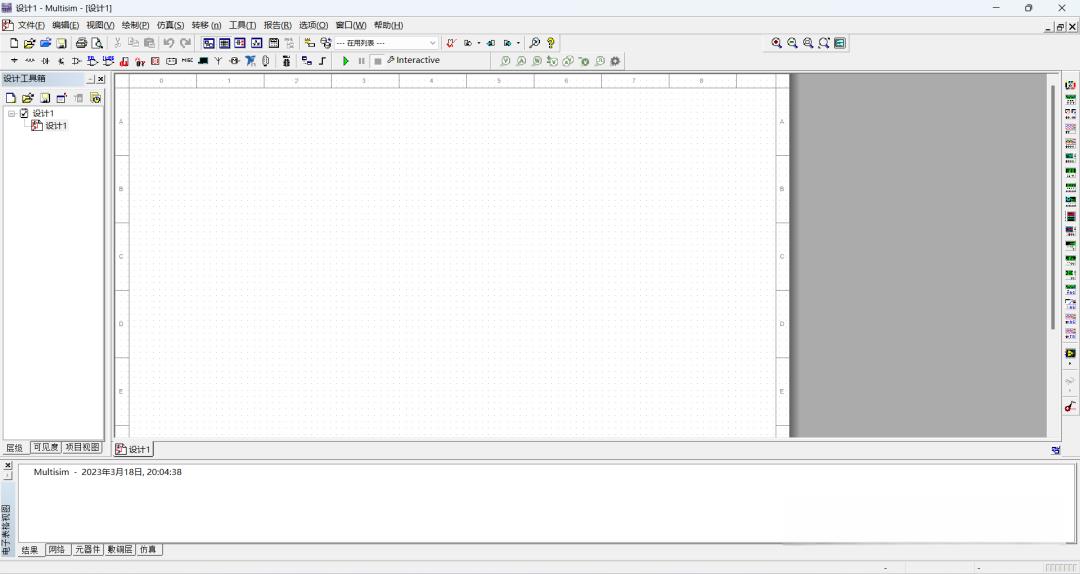The width and height of the screenshot is (1080, 574).
Task: Toggle the spreadsheet view panel
Action: (x=225, y=43)
